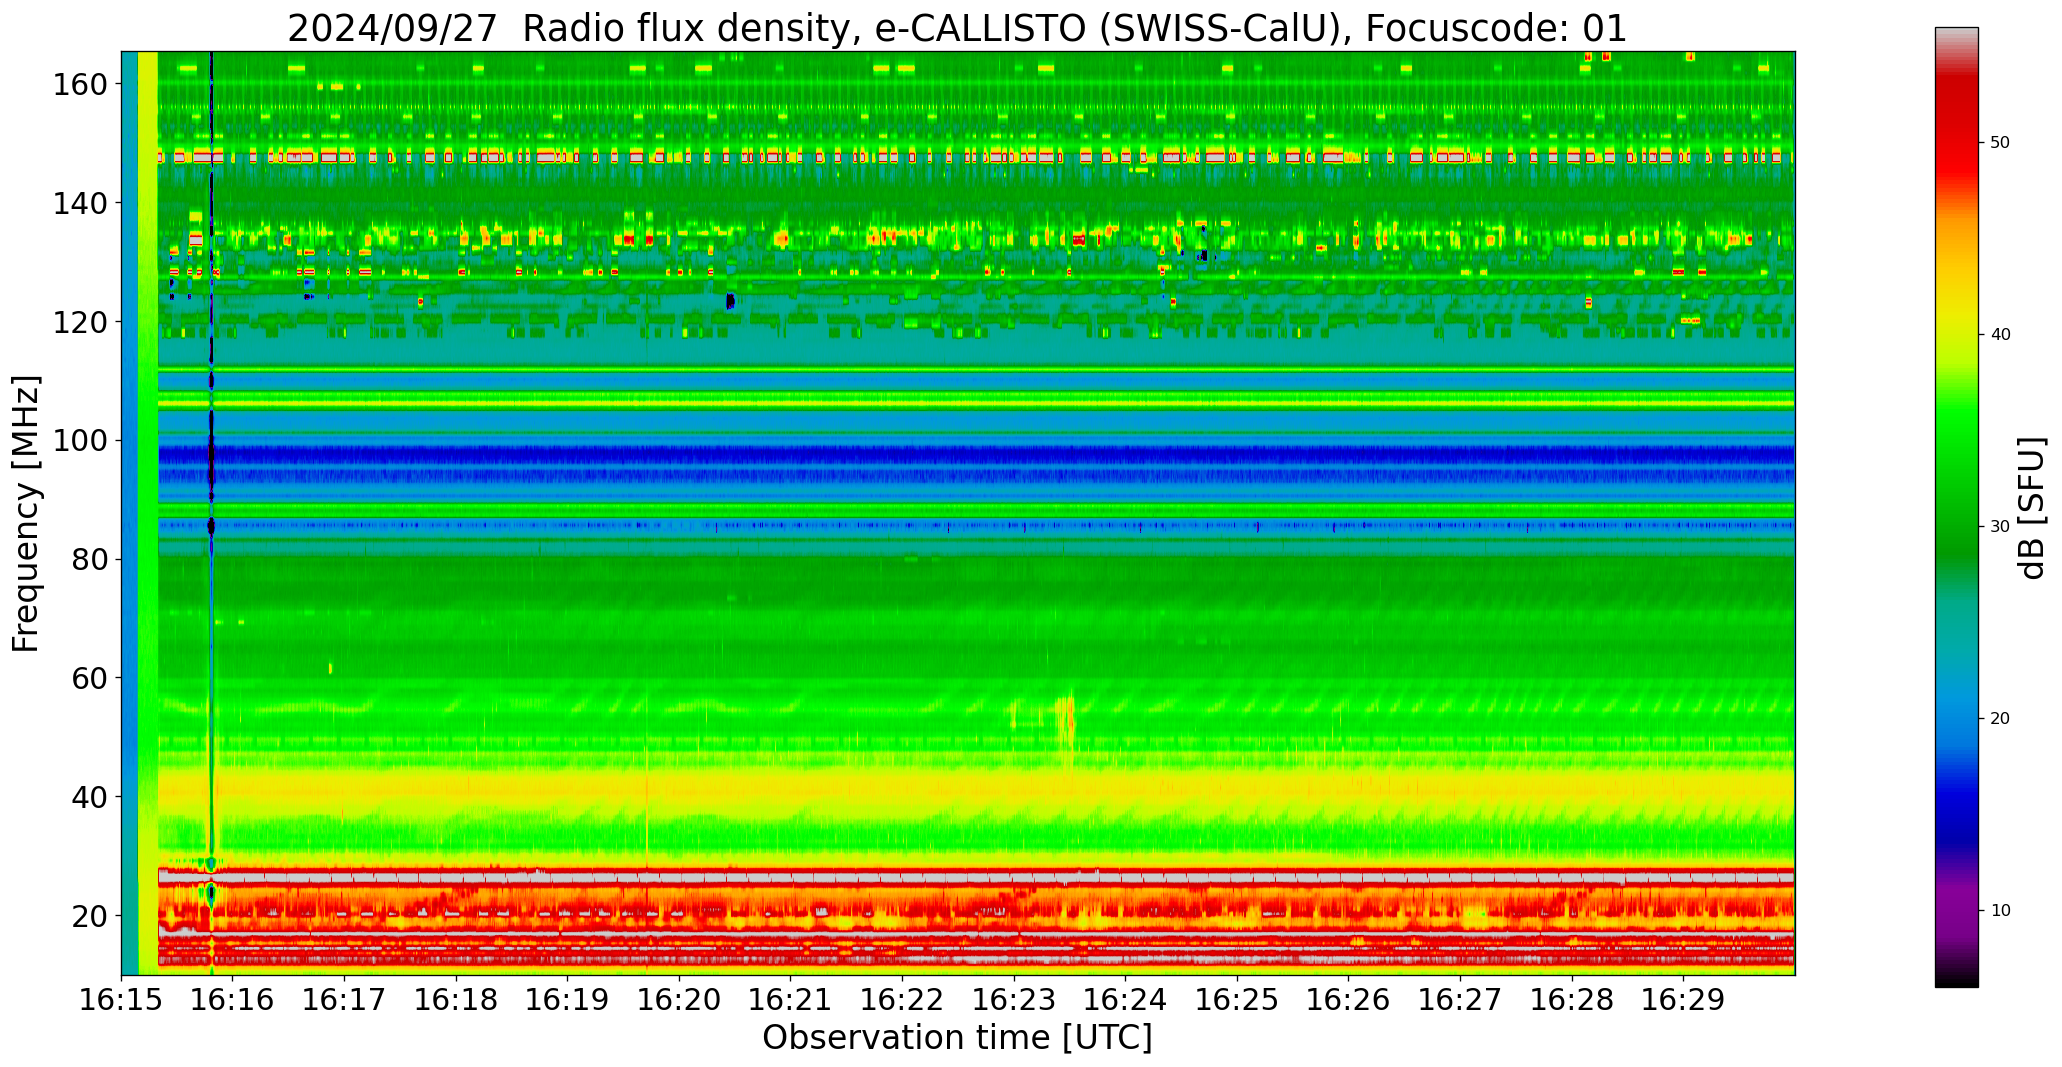Screen dimensions: 2062x1067
Task: Click the 16:22 time tick label
Action: click(902, 999)
